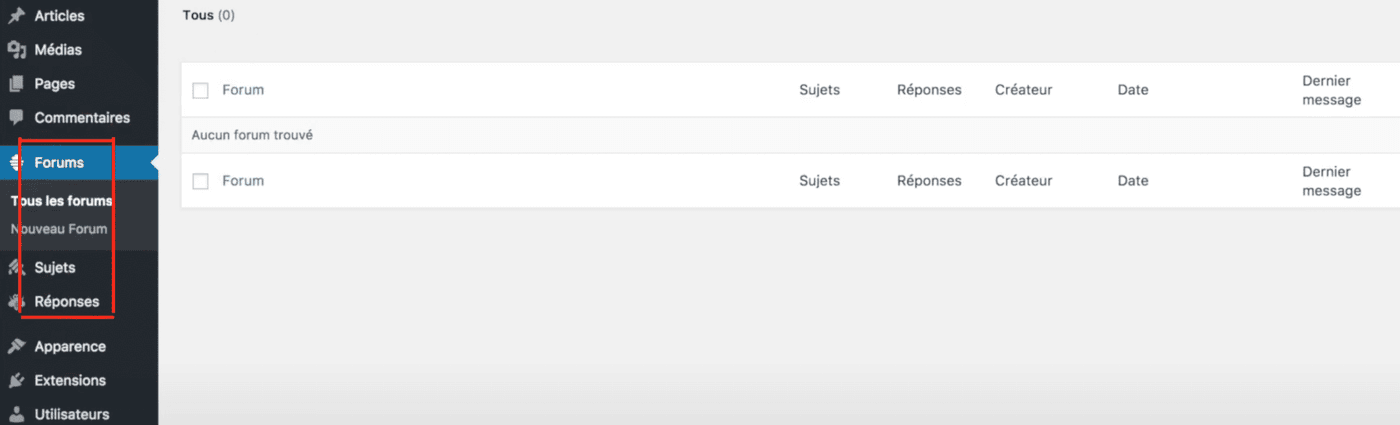This screenshot has height=425, width=1400.
Task: Tick the select-all checkbox in table header
Action: coord(200,90)
